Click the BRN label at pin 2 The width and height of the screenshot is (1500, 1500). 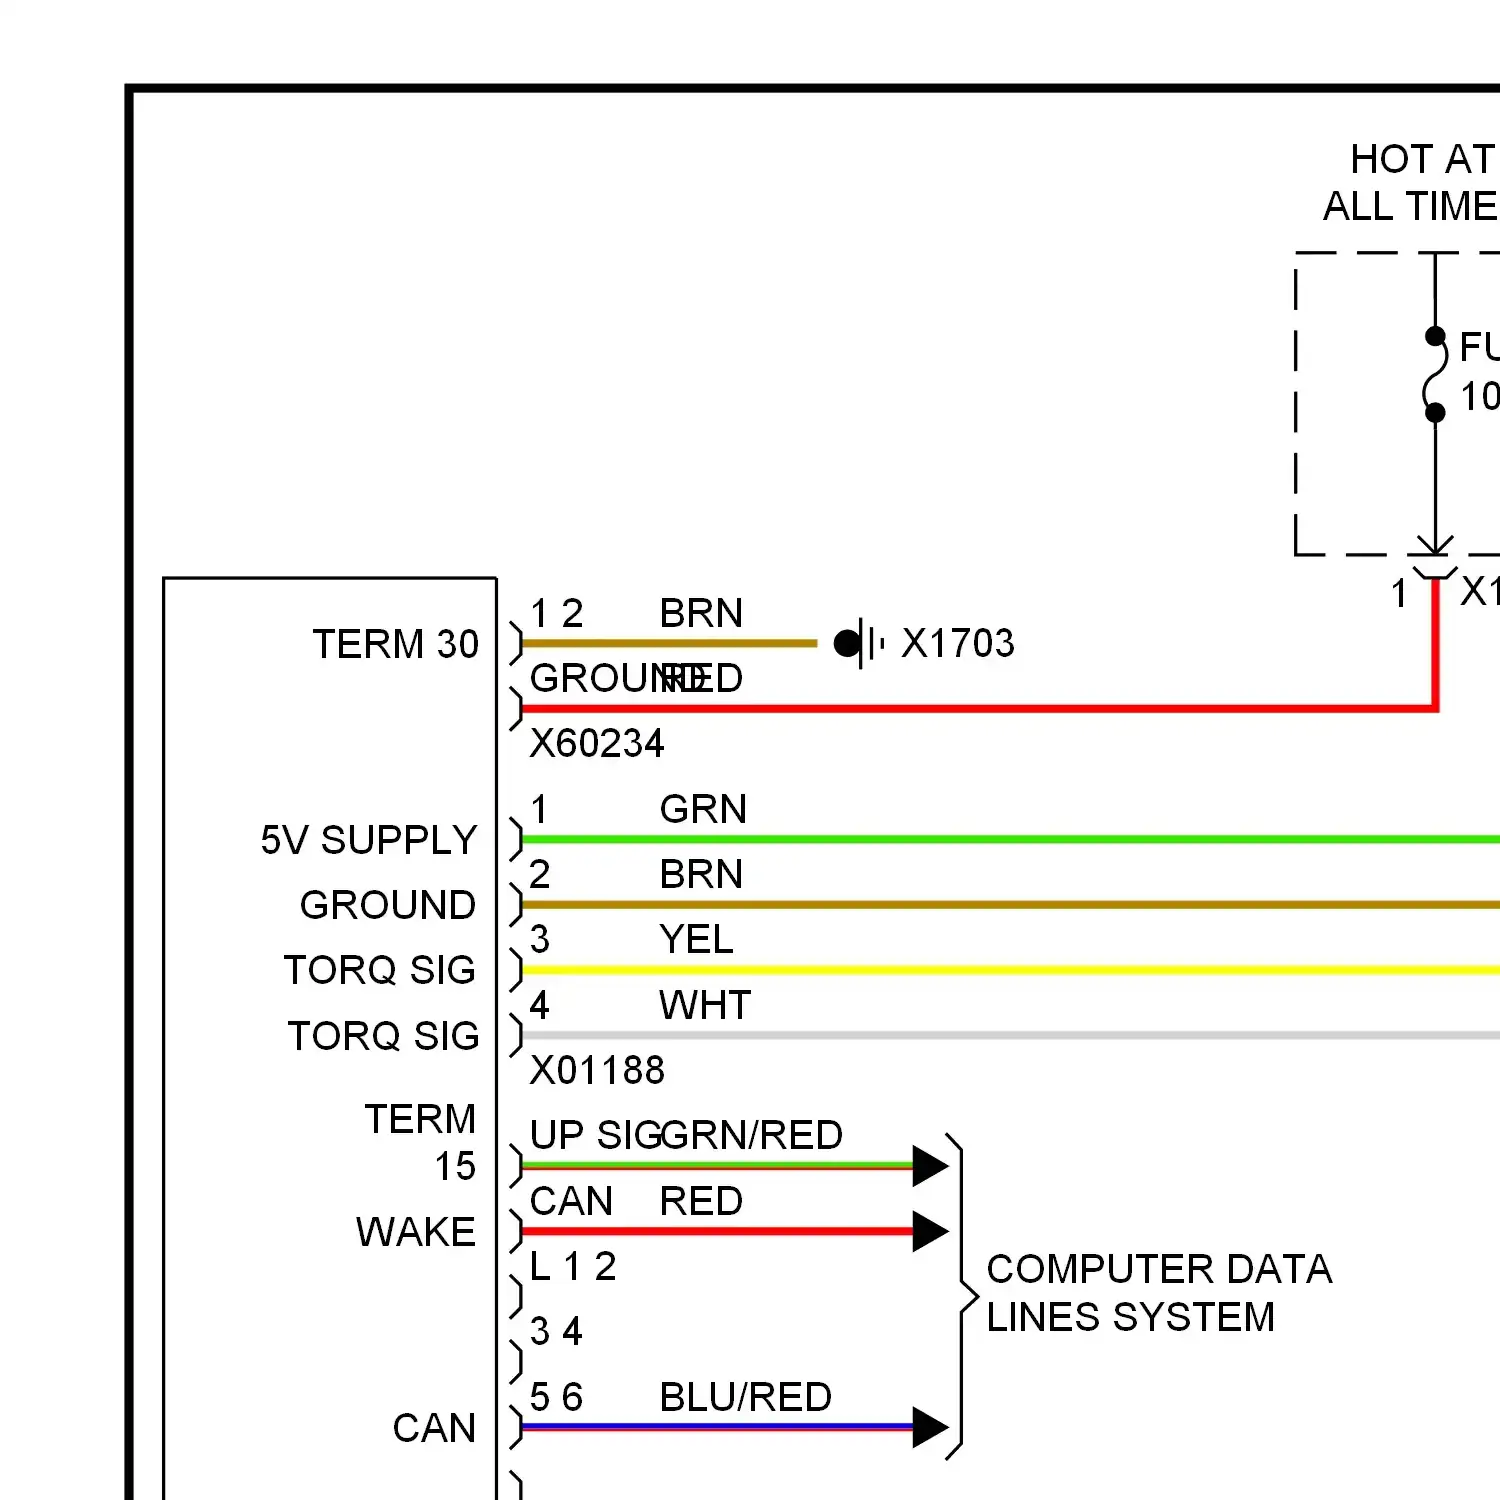coord(701,874)
